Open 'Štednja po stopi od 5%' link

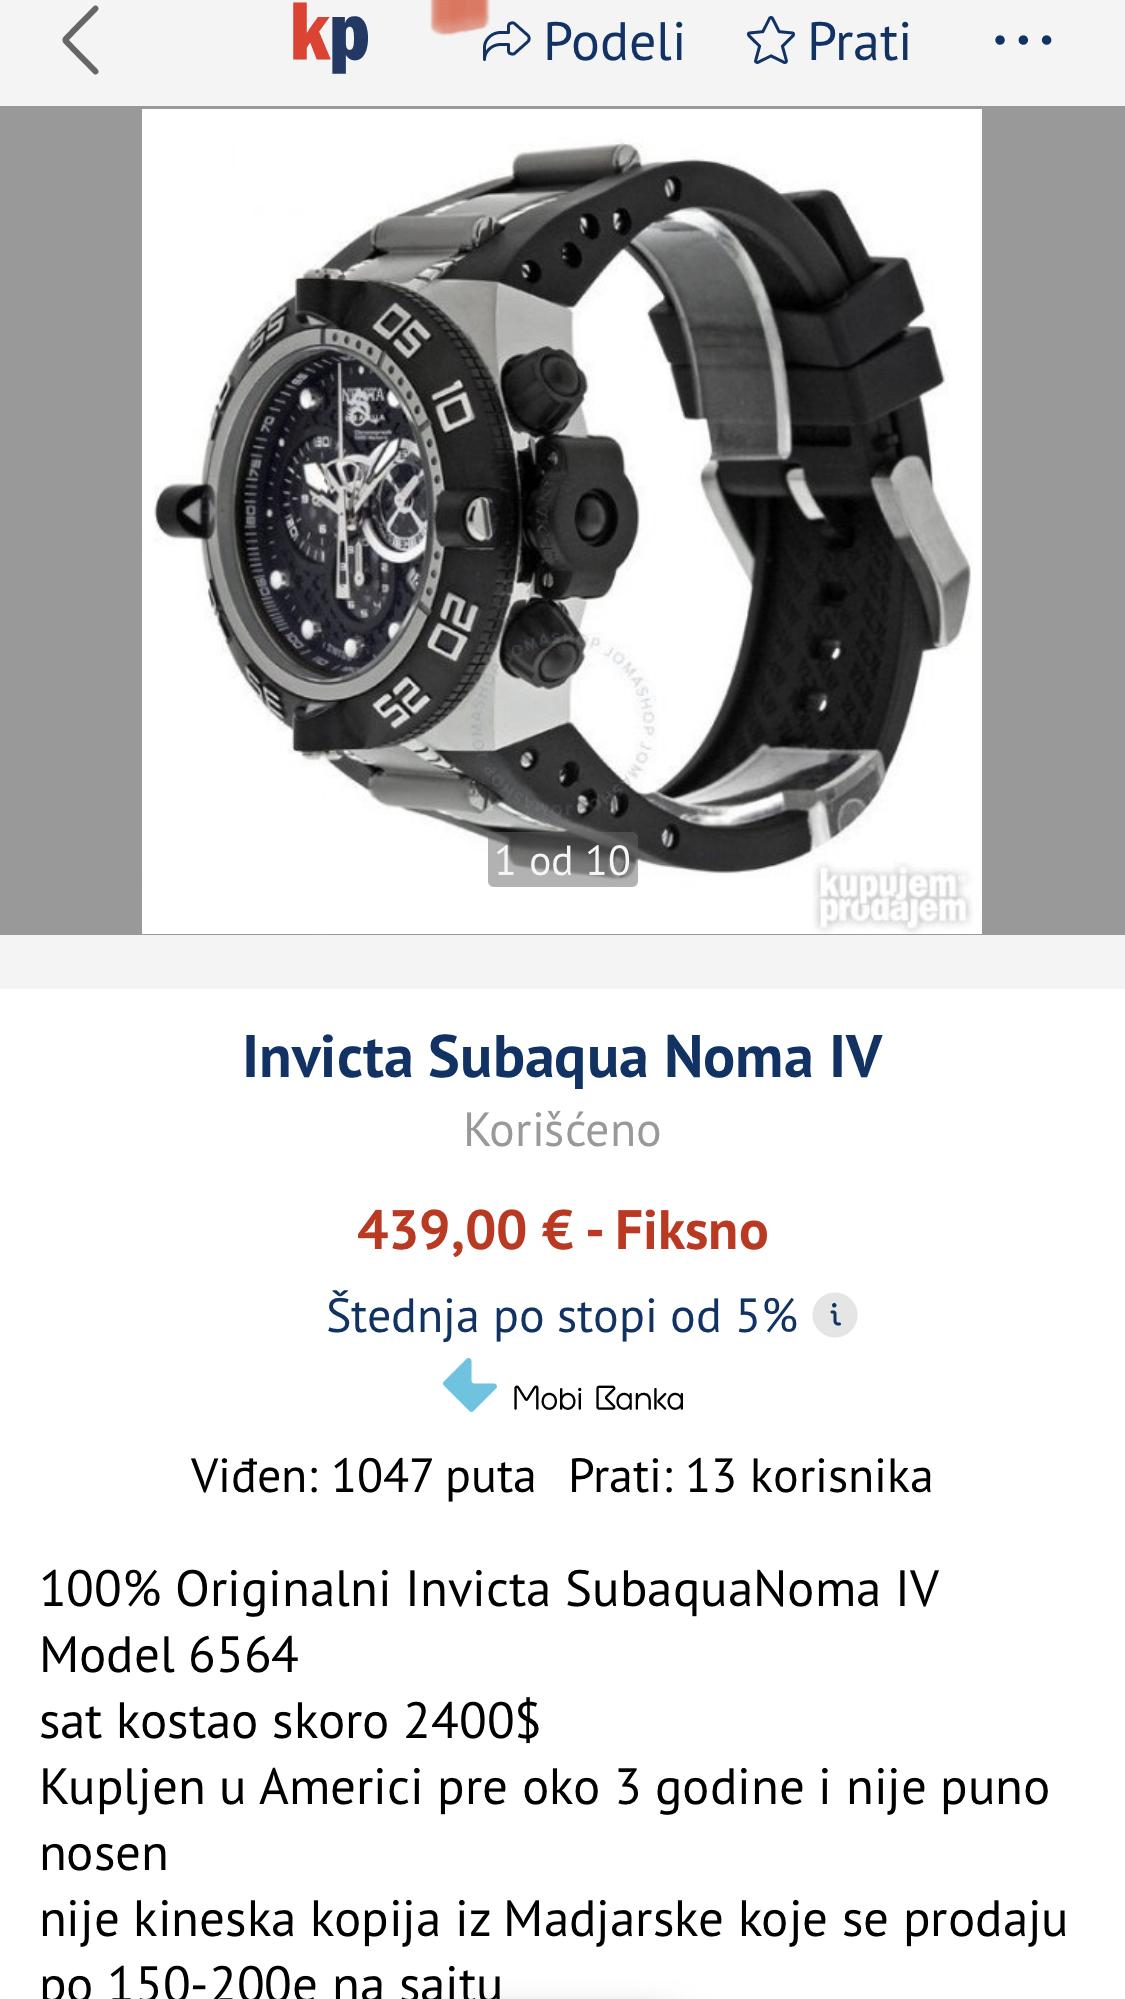562,1316
